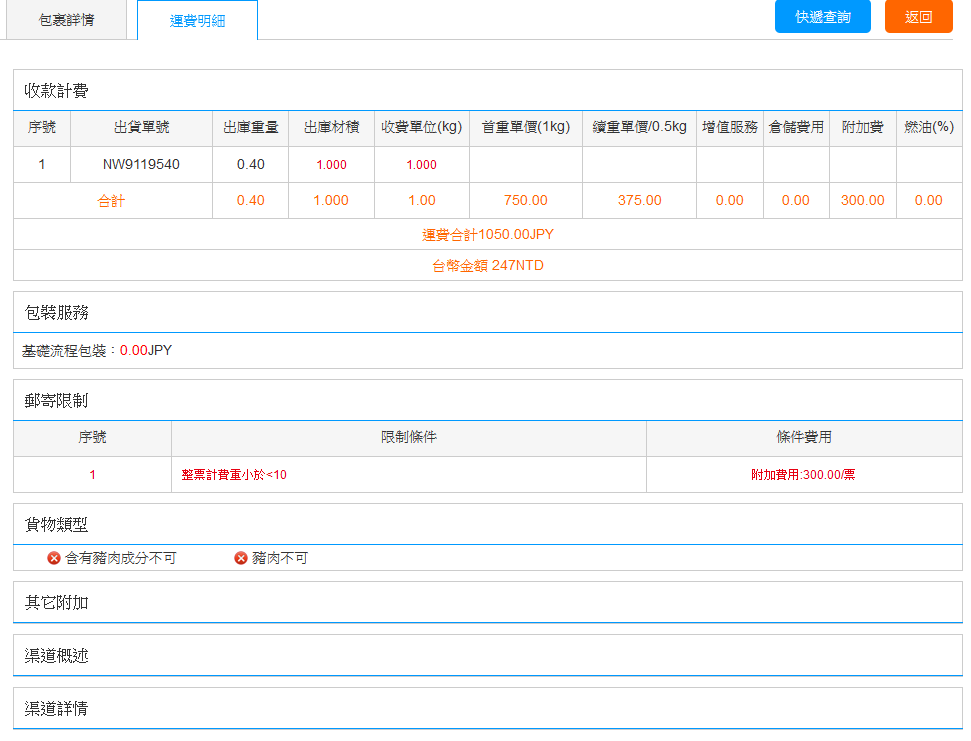Click the red X icon beside 含有豬肉成分不可
This screenshot has height=741, width=971.
pyautogui.click(x=54, y=558)
